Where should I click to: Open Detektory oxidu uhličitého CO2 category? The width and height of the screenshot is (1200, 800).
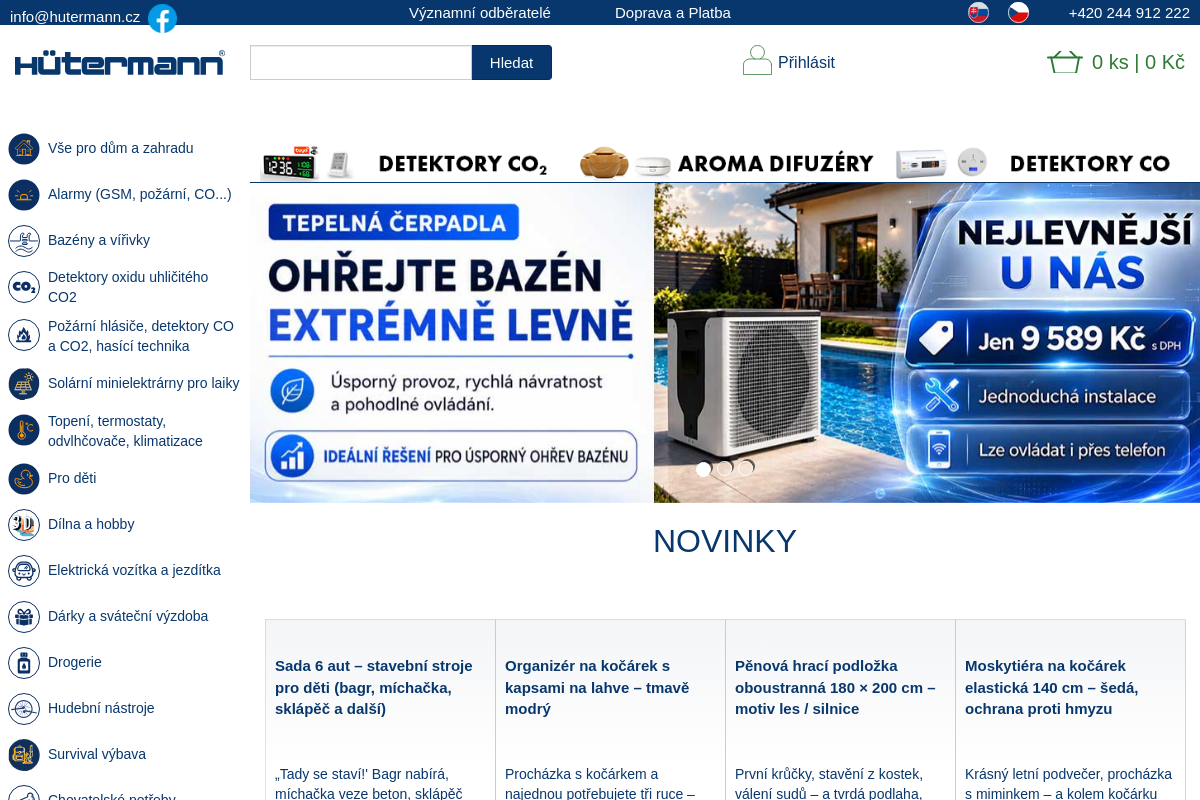[128, 287]
